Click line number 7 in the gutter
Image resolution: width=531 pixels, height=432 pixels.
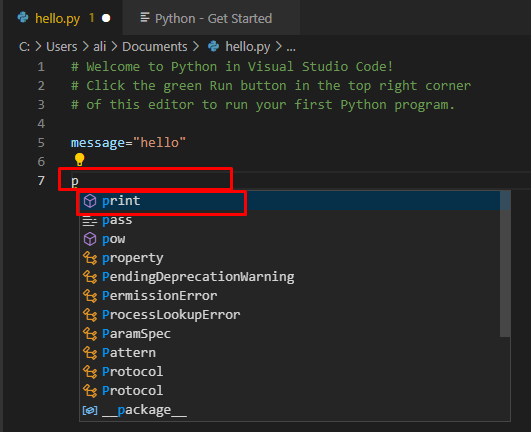coord(41,180)
